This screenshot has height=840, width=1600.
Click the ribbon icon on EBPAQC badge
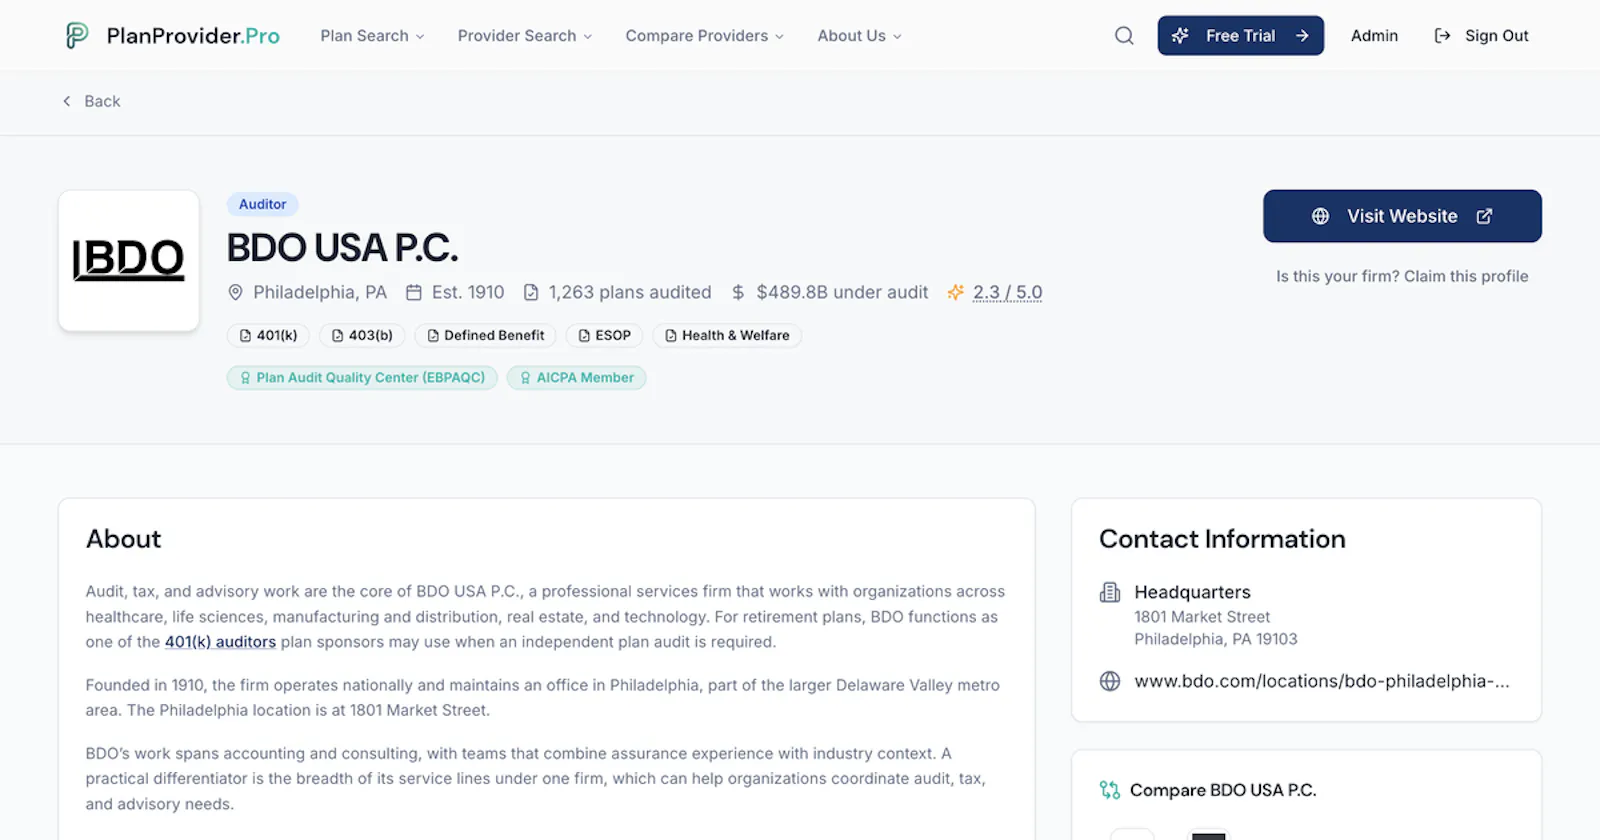pos(245,378)
